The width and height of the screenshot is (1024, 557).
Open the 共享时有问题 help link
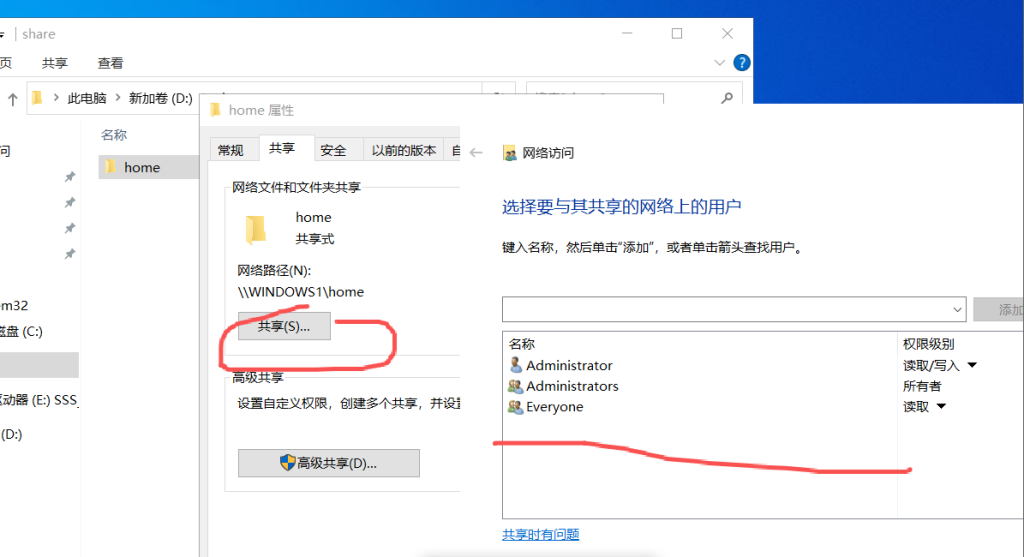540,535
